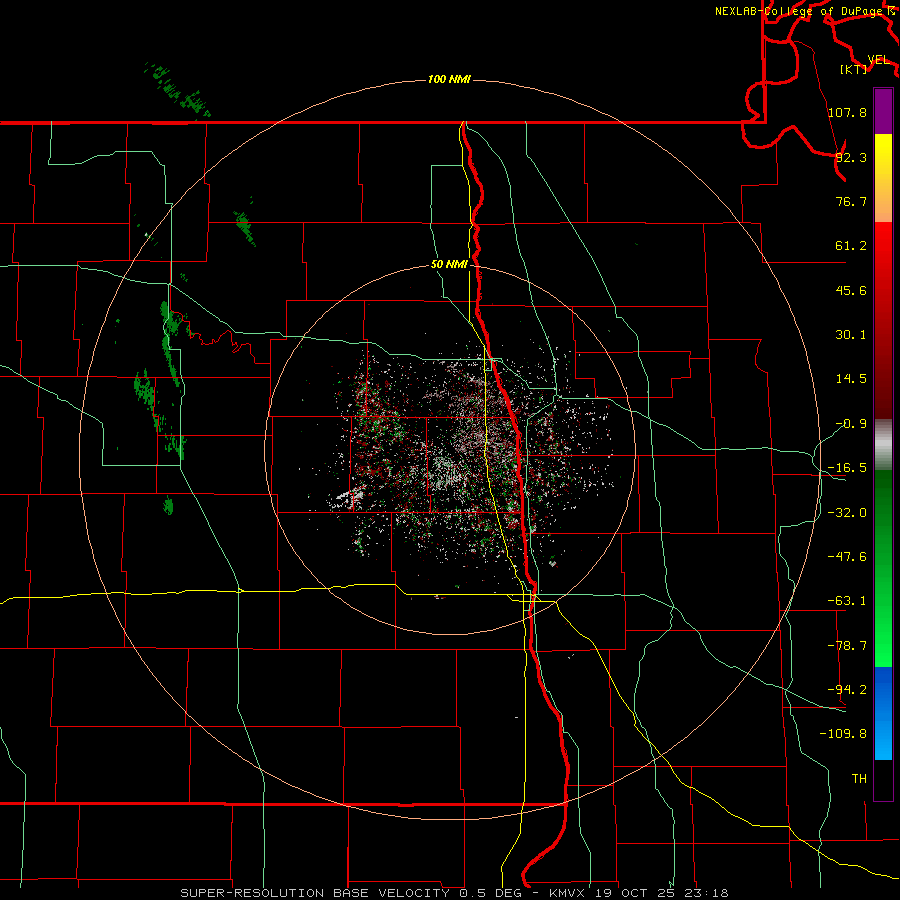
Task: Select the 76.7 legend value
Action: click(x=851, y=201)
